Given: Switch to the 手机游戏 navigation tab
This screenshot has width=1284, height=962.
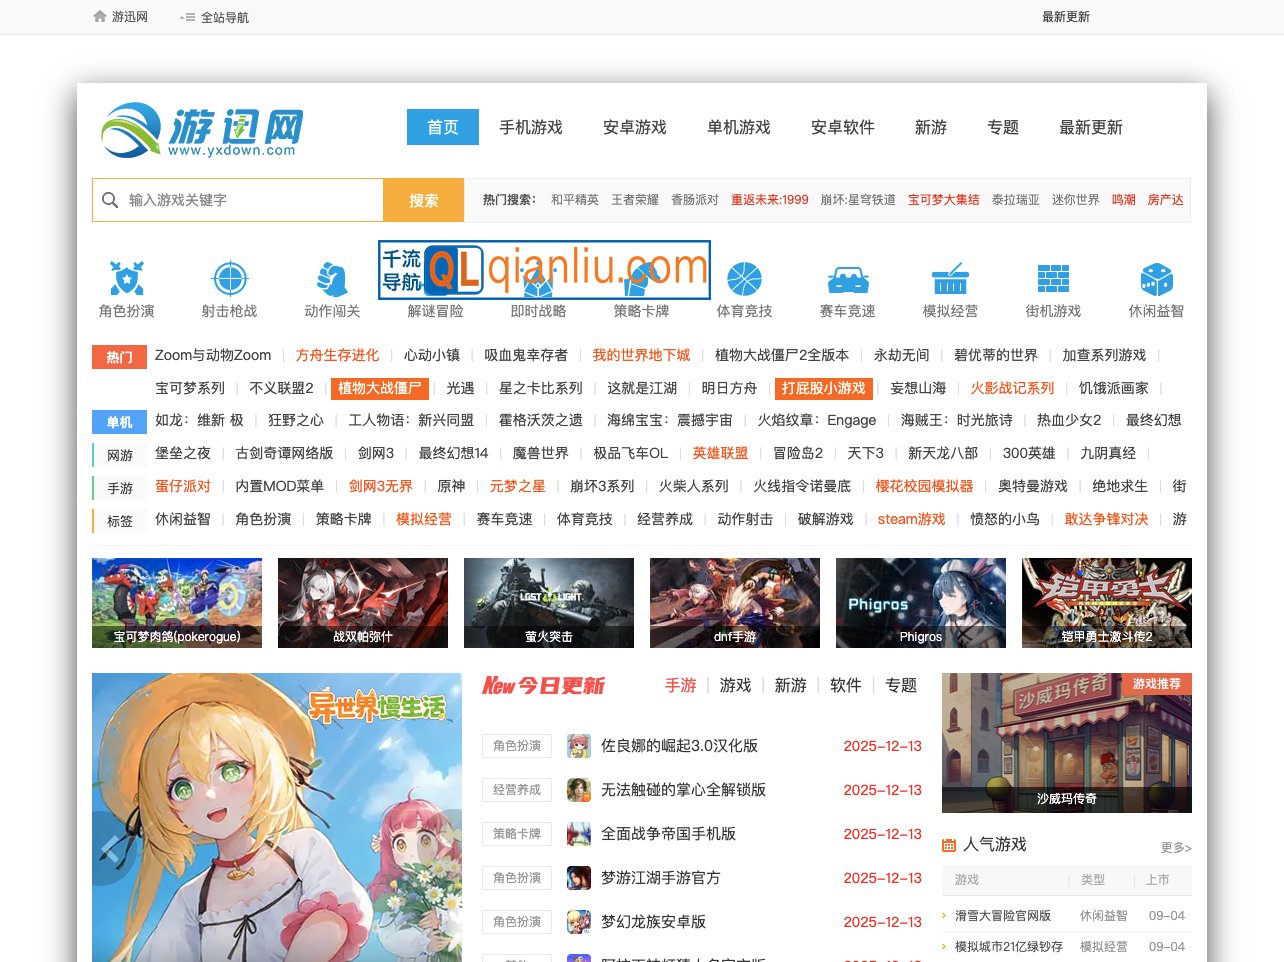Looking at the screenshot, I should pos(531,127).
